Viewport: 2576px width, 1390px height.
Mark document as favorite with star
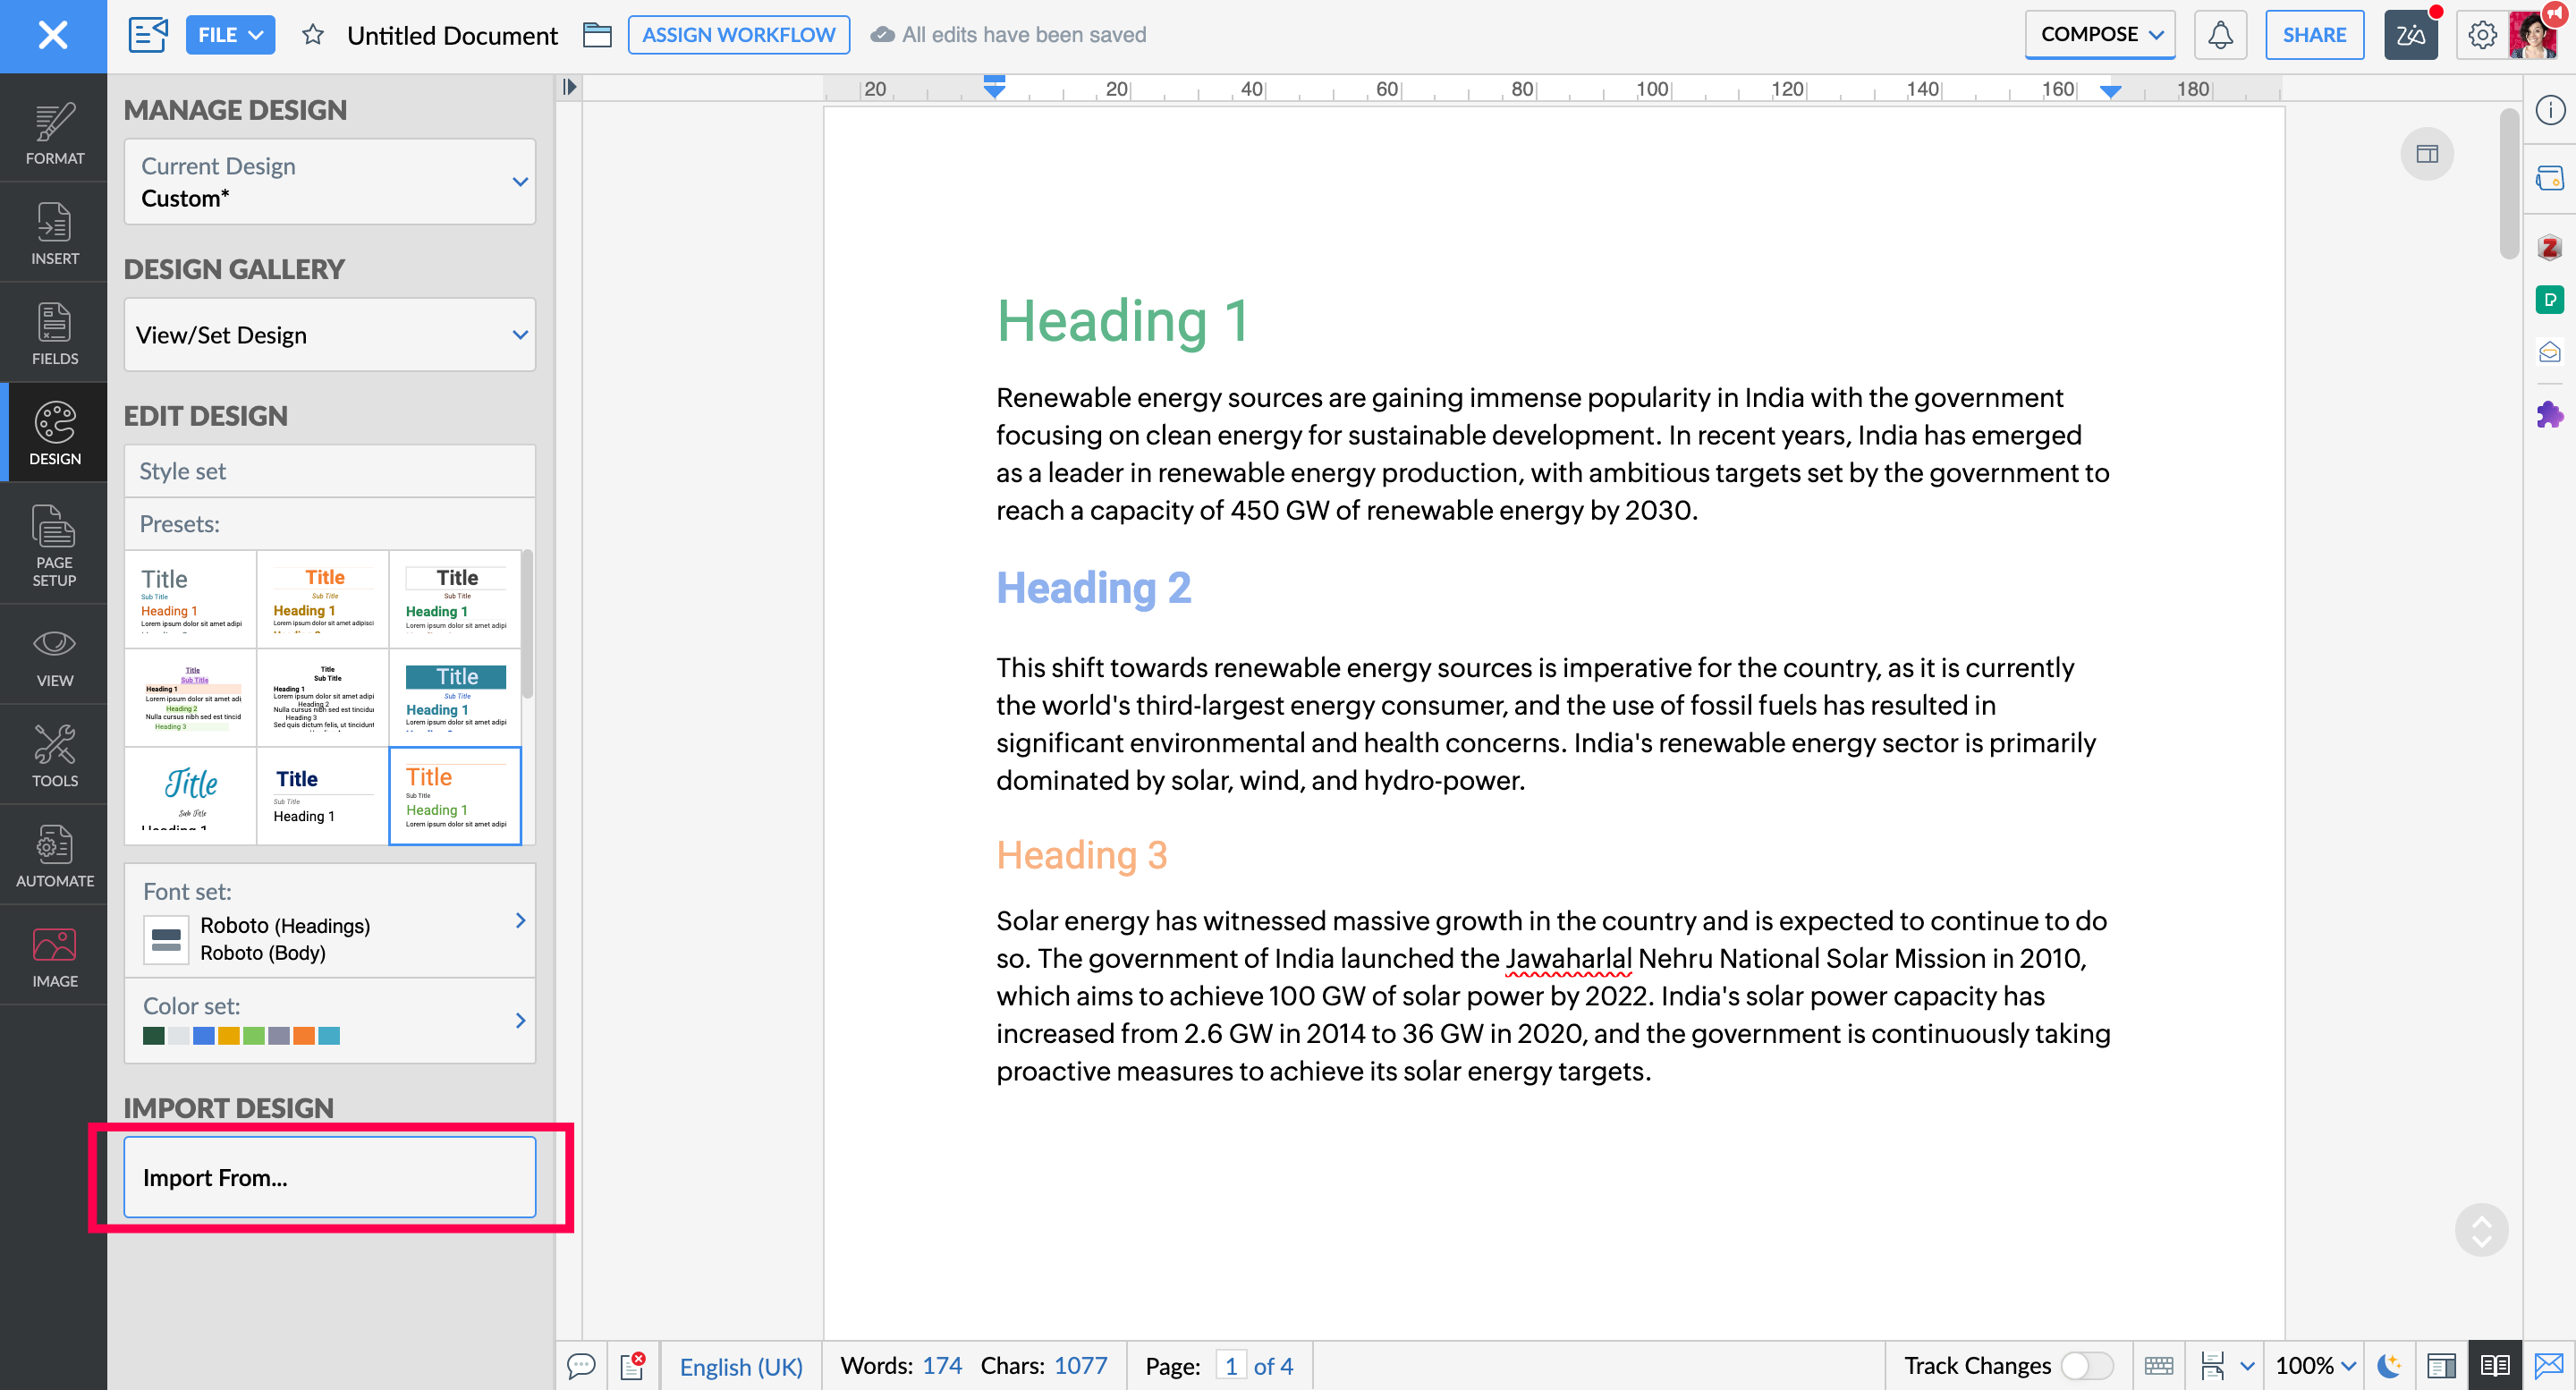point(312,35)
